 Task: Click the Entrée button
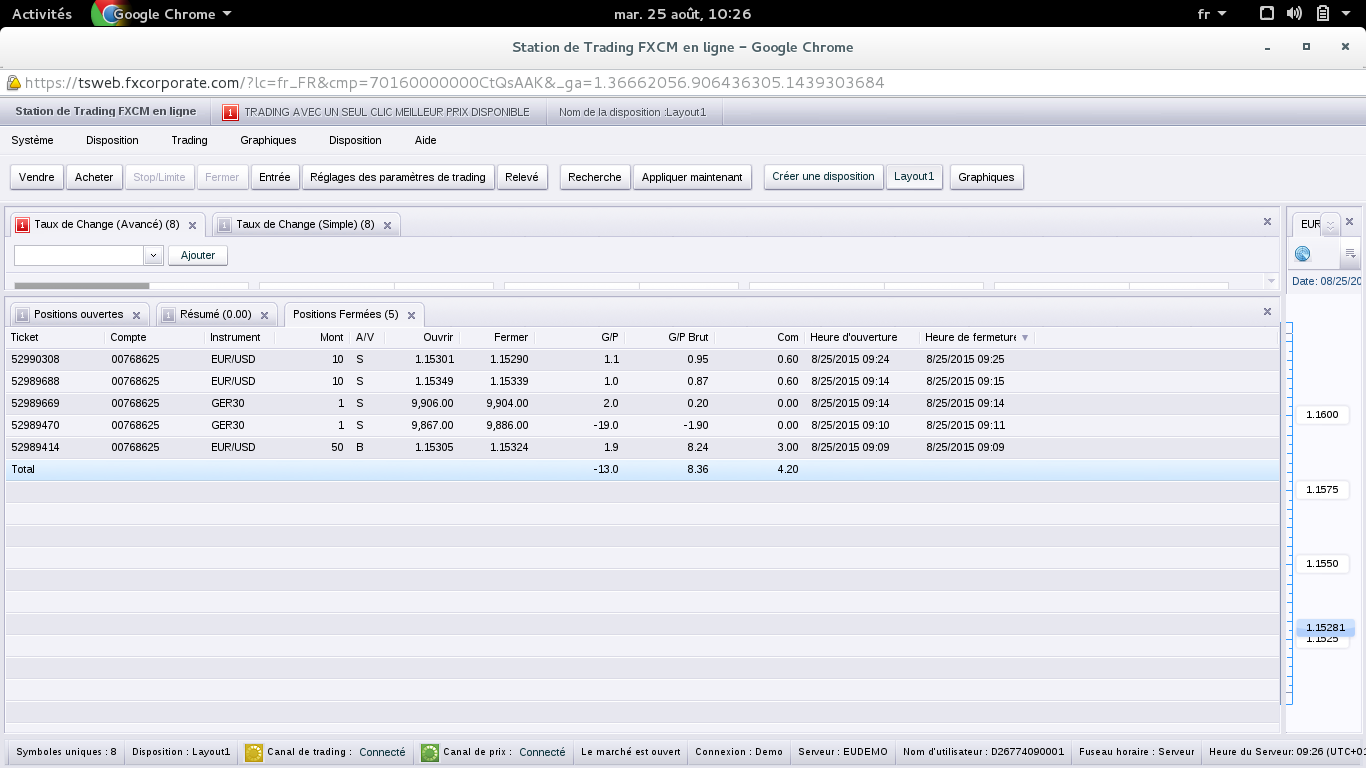pyautogui.click(x=274, y=177)
